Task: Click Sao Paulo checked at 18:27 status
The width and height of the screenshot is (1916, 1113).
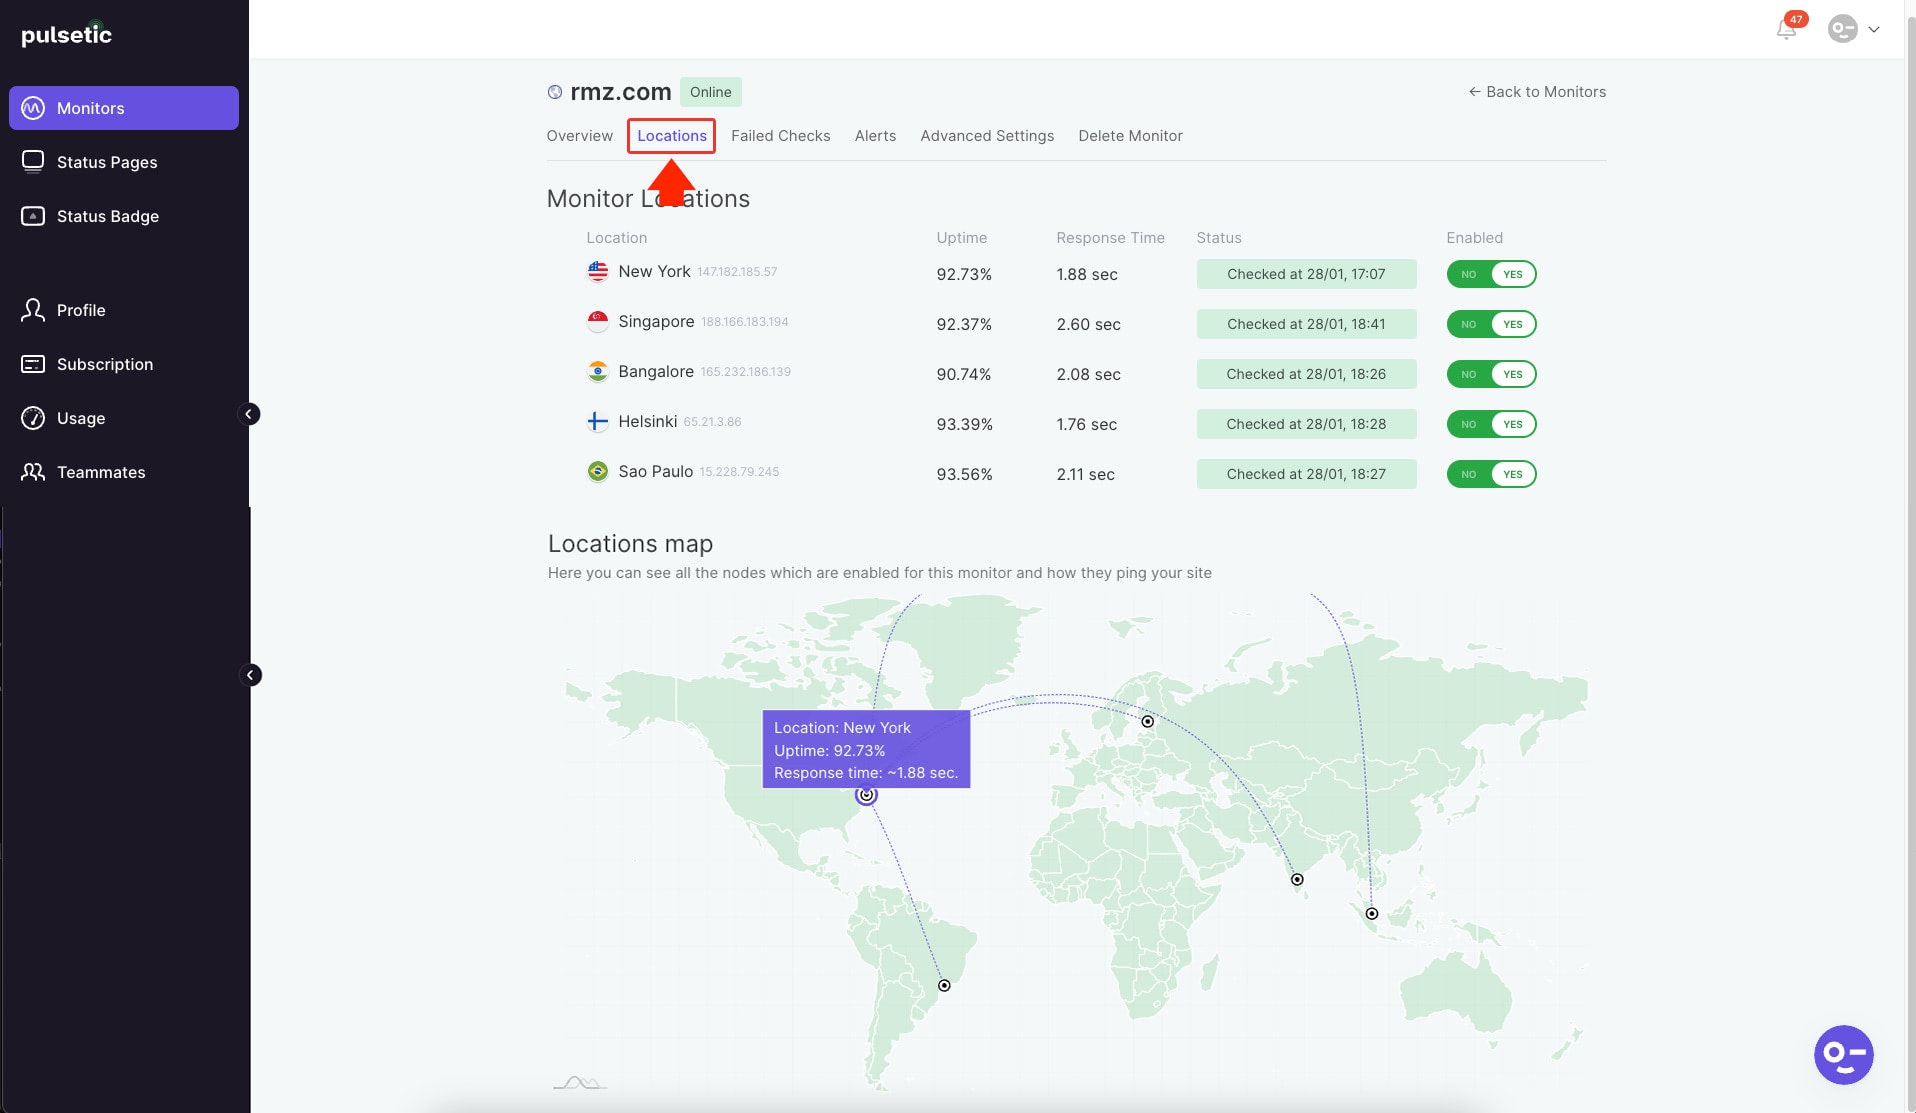Action: coord(1306,474)
